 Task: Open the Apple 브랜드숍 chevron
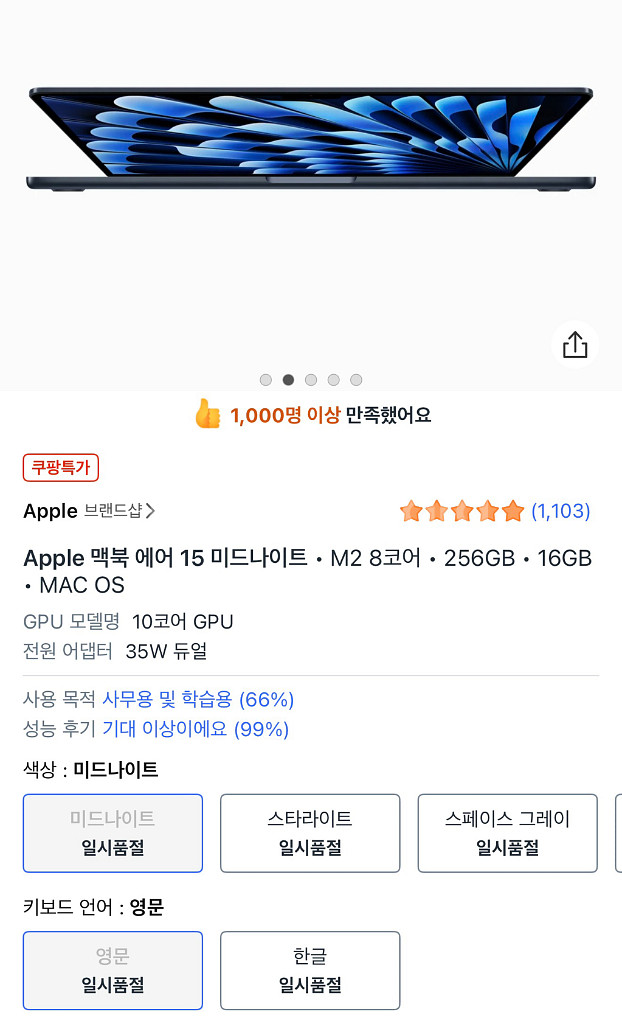[x=150, y=511]
